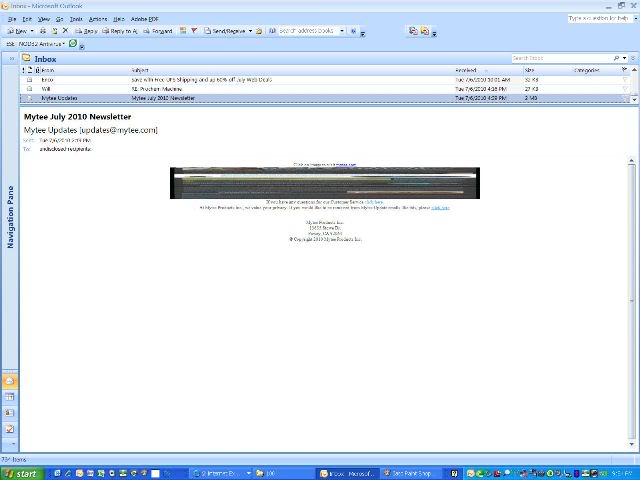640x480 pixels.
Task: Toggle follow-up flag on the 32 KB message
Action: point(624,80)
